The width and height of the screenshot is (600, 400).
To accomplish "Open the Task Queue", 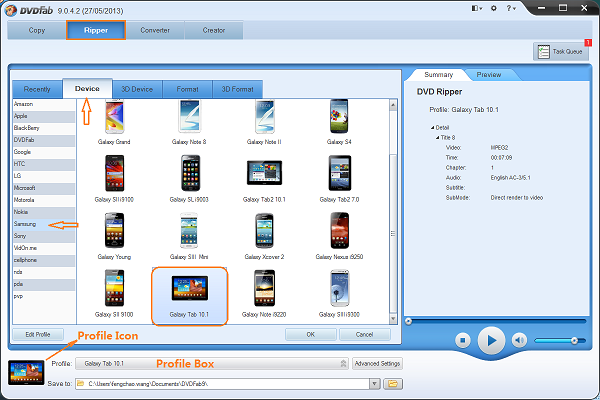I will point(561,51).
